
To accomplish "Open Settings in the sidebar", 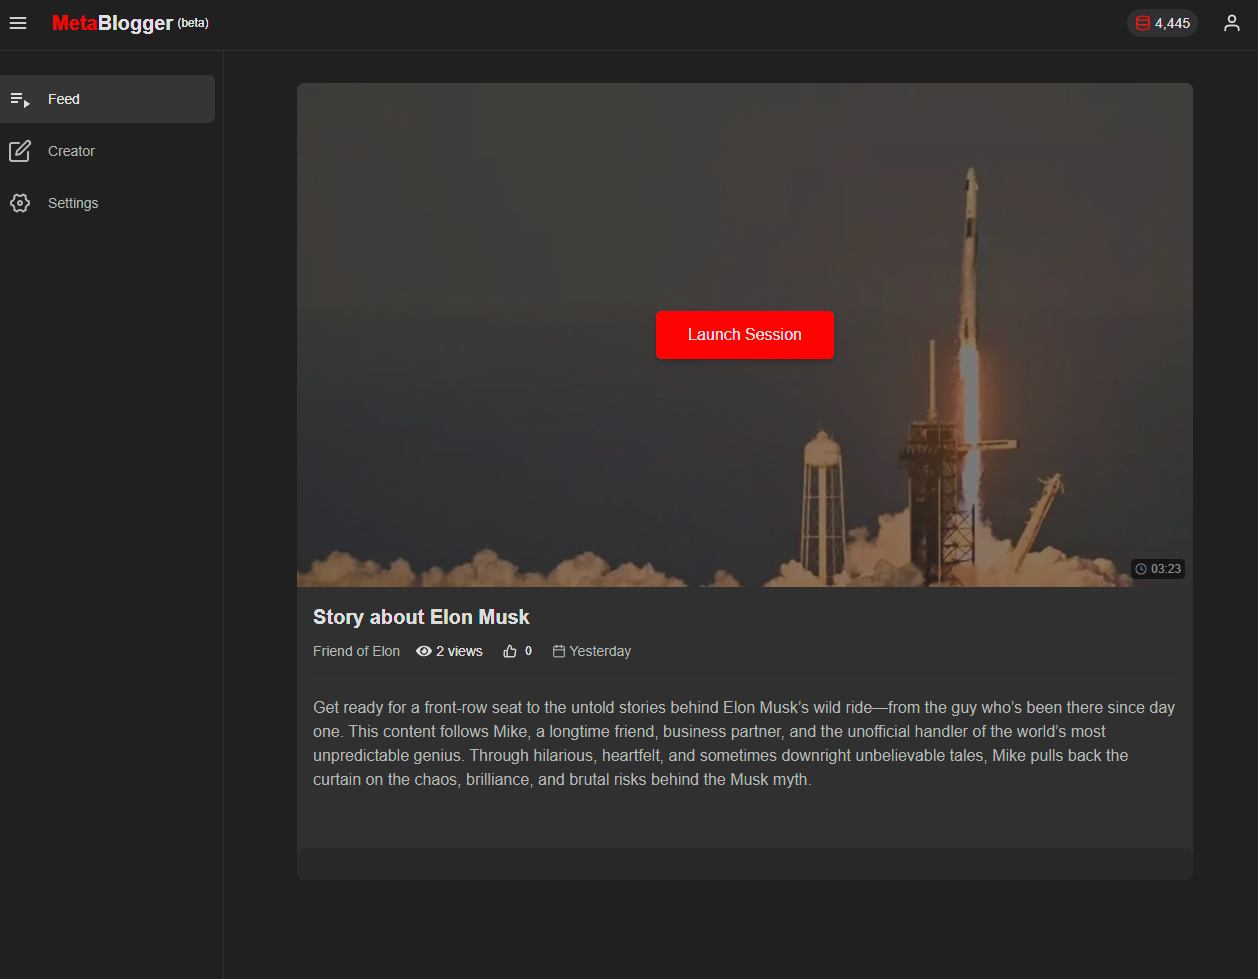I will click(107, 203).
